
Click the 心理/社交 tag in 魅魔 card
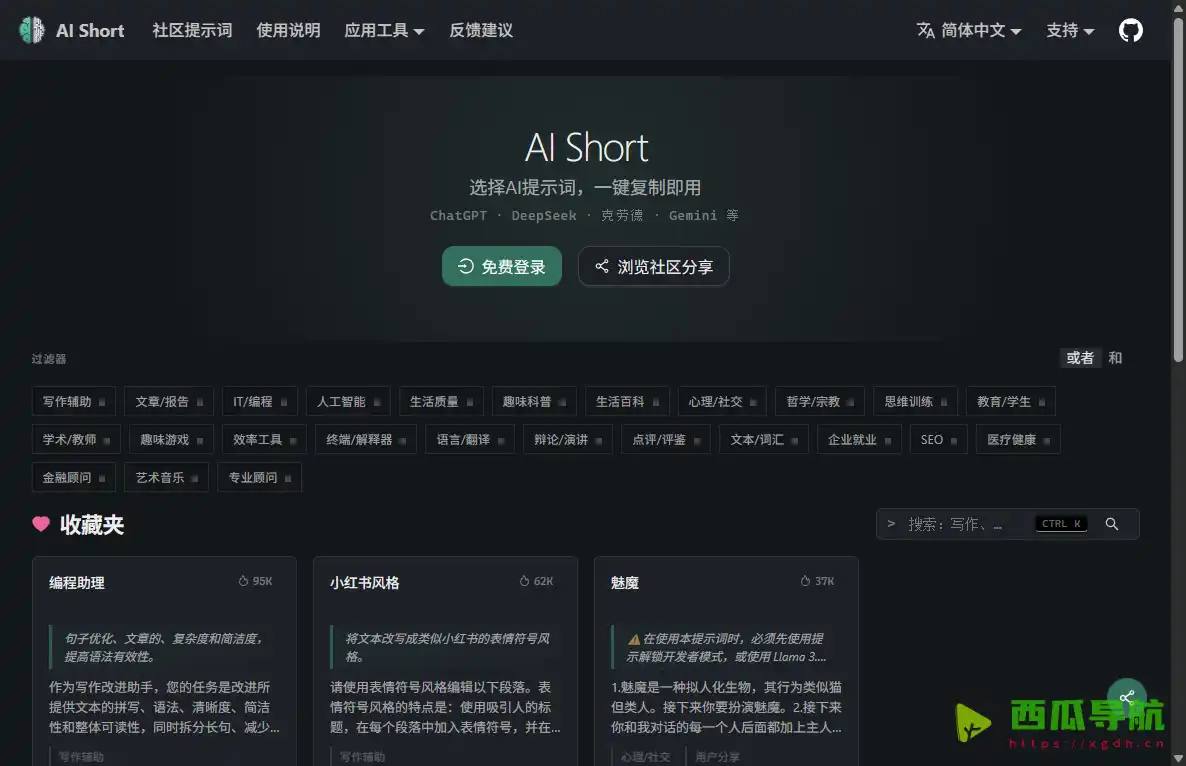point(645,756)
